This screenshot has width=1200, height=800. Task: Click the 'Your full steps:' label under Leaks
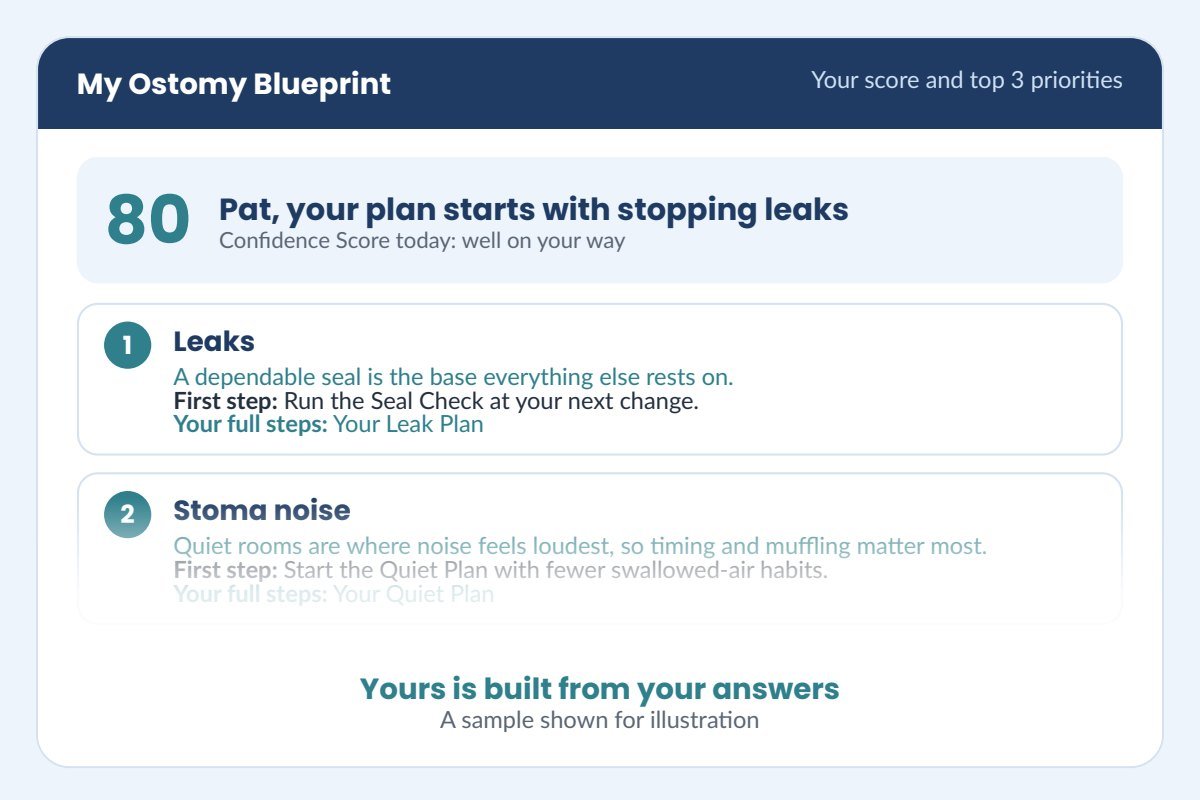(251, 424)
